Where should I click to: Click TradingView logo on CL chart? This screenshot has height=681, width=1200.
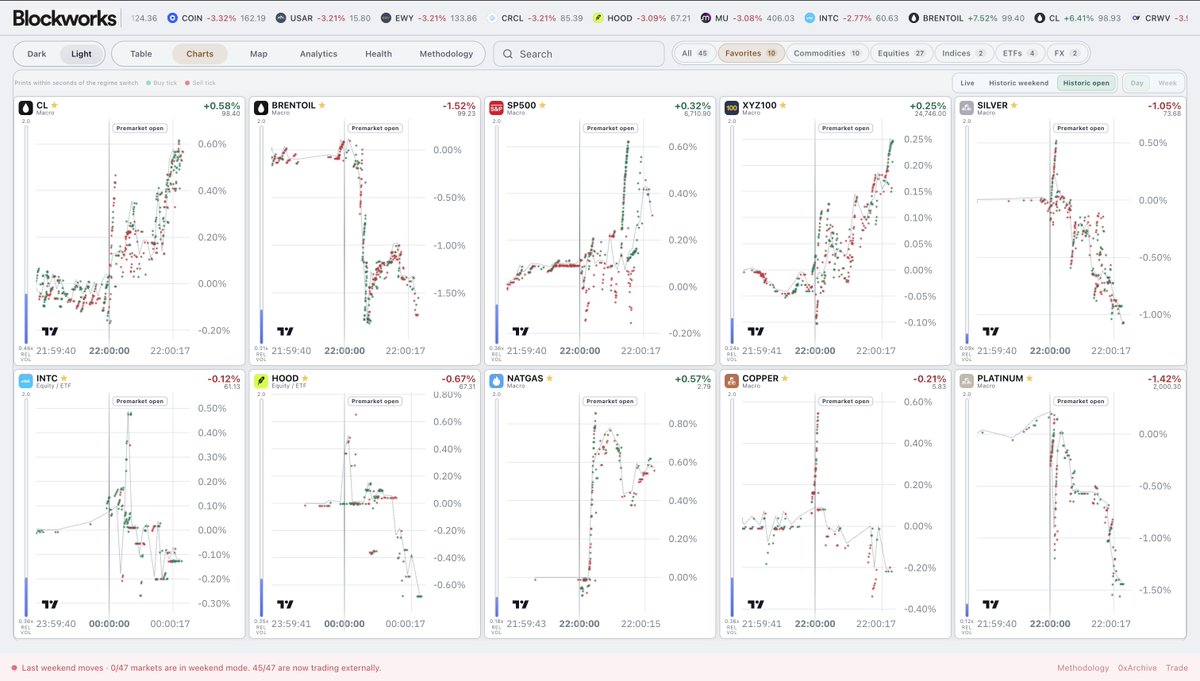click(50, 331)
